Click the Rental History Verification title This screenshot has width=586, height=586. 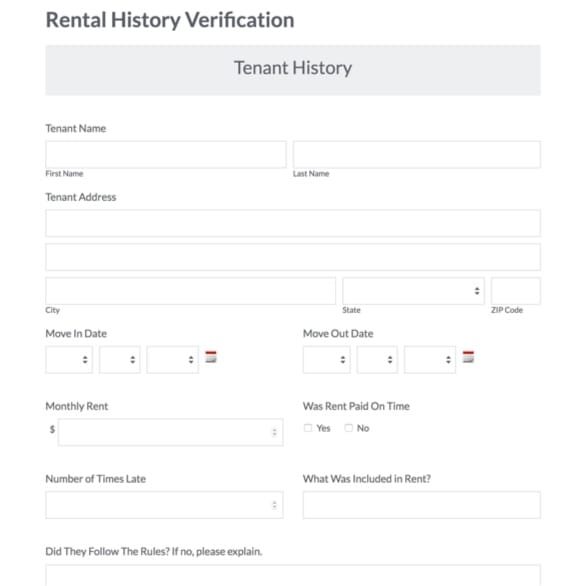pyautogui.click(x=170, y=20)
